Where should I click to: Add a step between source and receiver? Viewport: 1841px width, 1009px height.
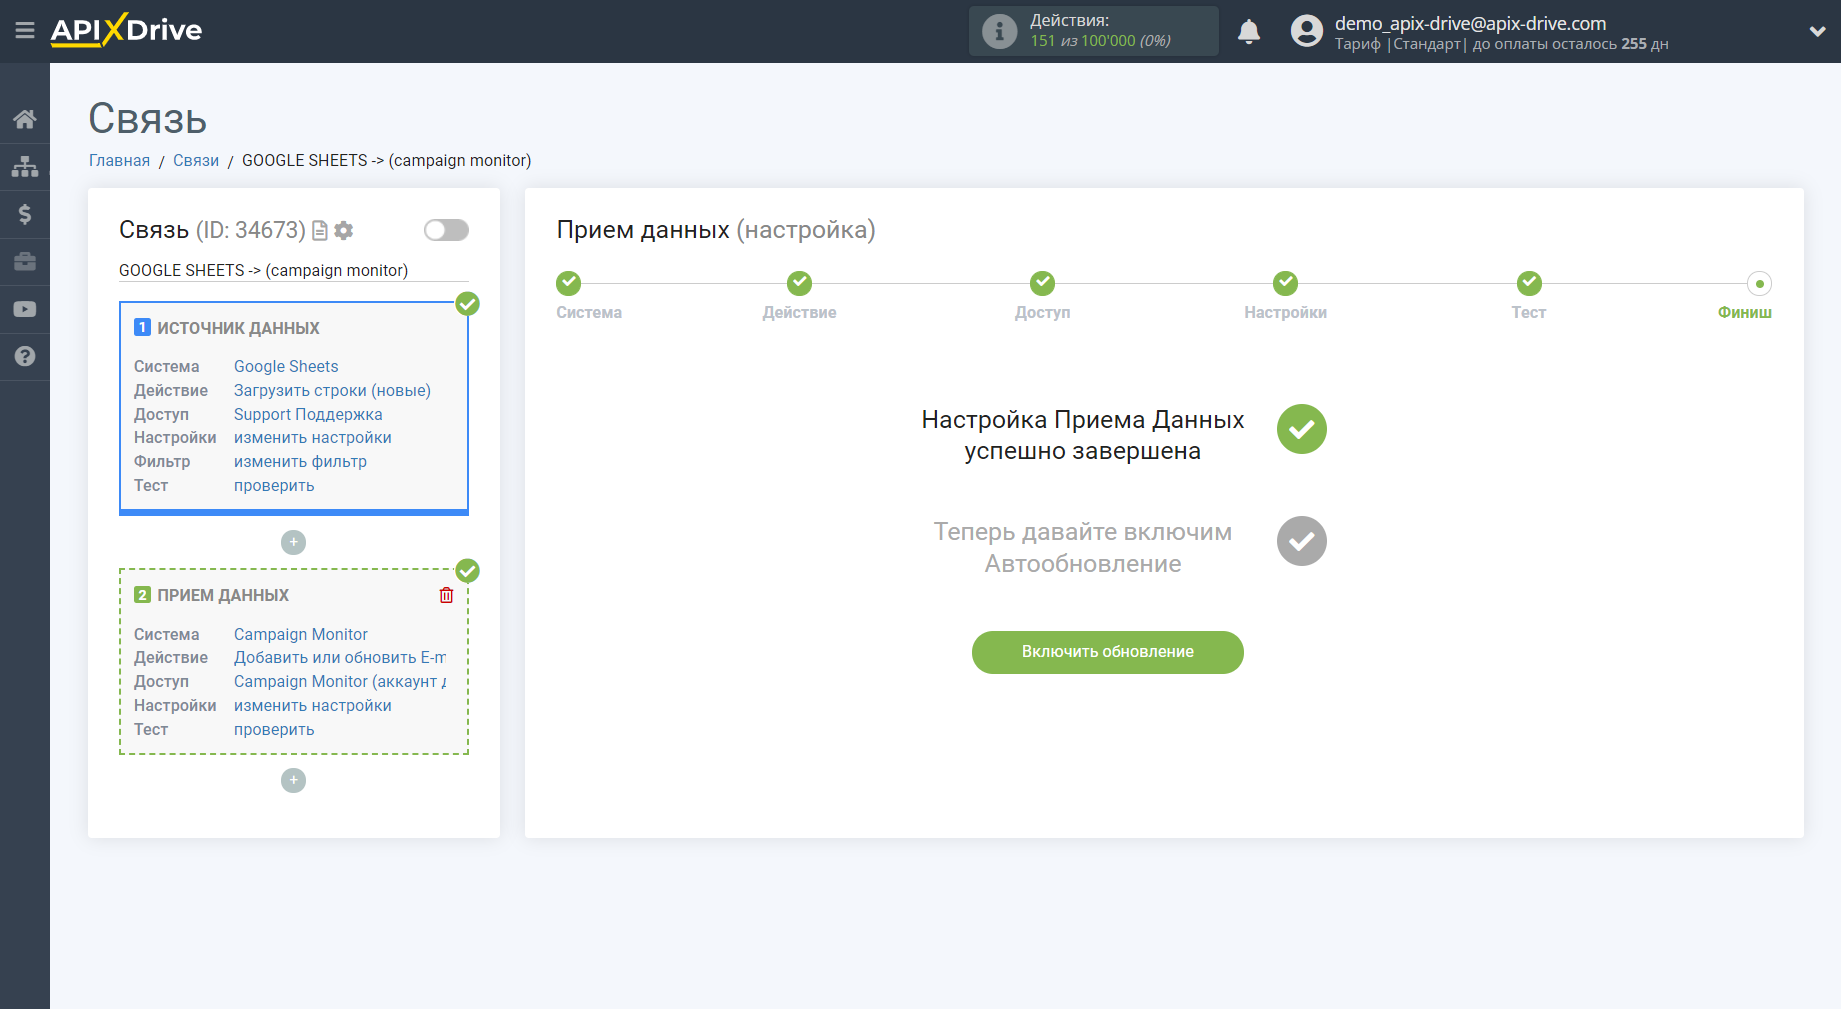tap(293, 542)
